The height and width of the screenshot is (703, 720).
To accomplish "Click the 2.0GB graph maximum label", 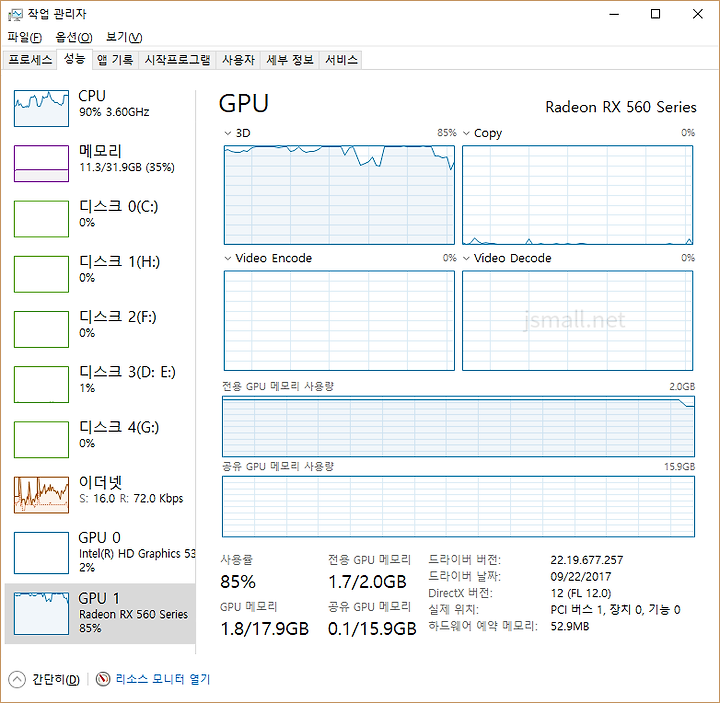I will click(x=682, y=387).
